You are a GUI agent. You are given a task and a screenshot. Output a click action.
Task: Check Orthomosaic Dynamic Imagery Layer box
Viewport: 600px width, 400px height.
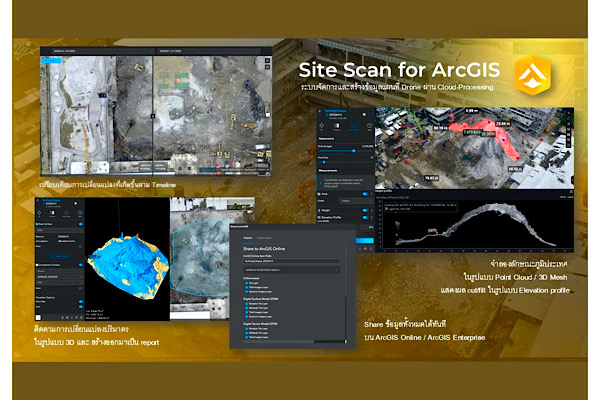click(x=246, y=291)
